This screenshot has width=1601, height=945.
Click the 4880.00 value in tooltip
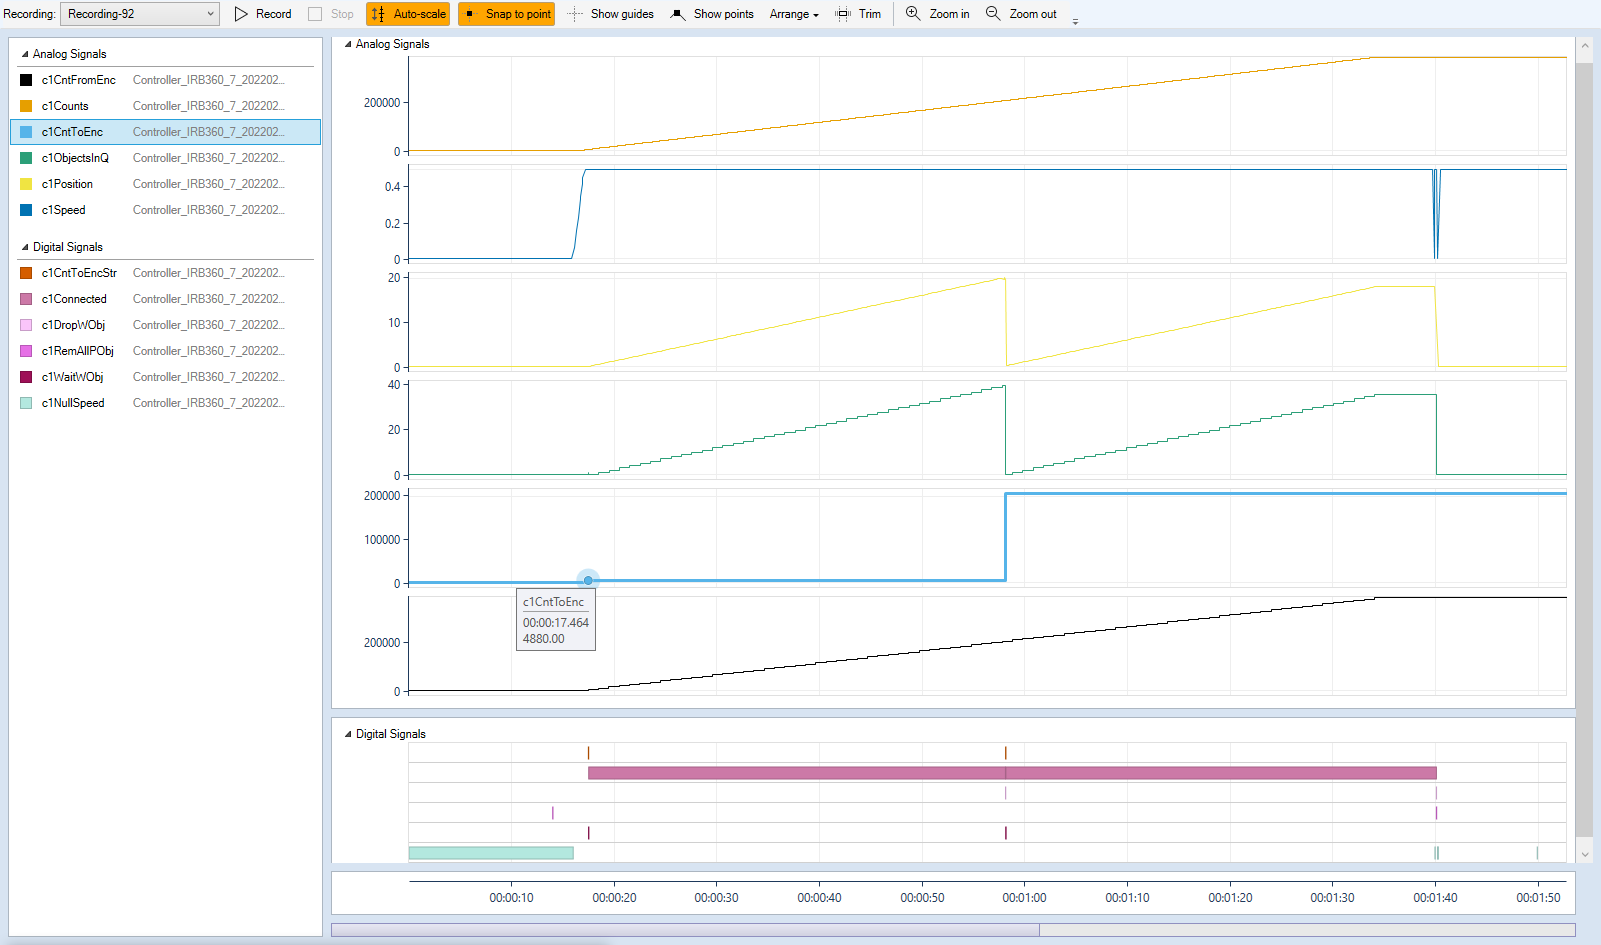[x=544, y=639]
